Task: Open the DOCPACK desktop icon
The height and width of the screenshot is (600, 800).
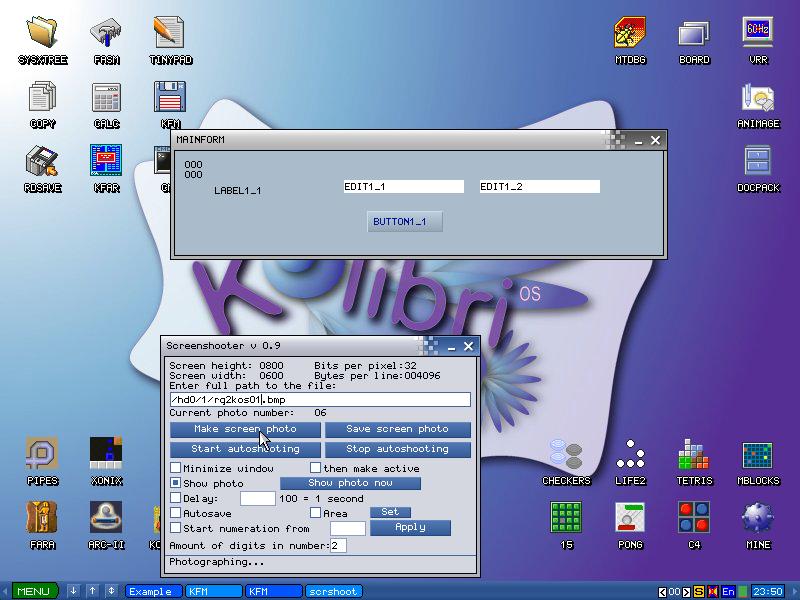Action: (x=757, y=163)
